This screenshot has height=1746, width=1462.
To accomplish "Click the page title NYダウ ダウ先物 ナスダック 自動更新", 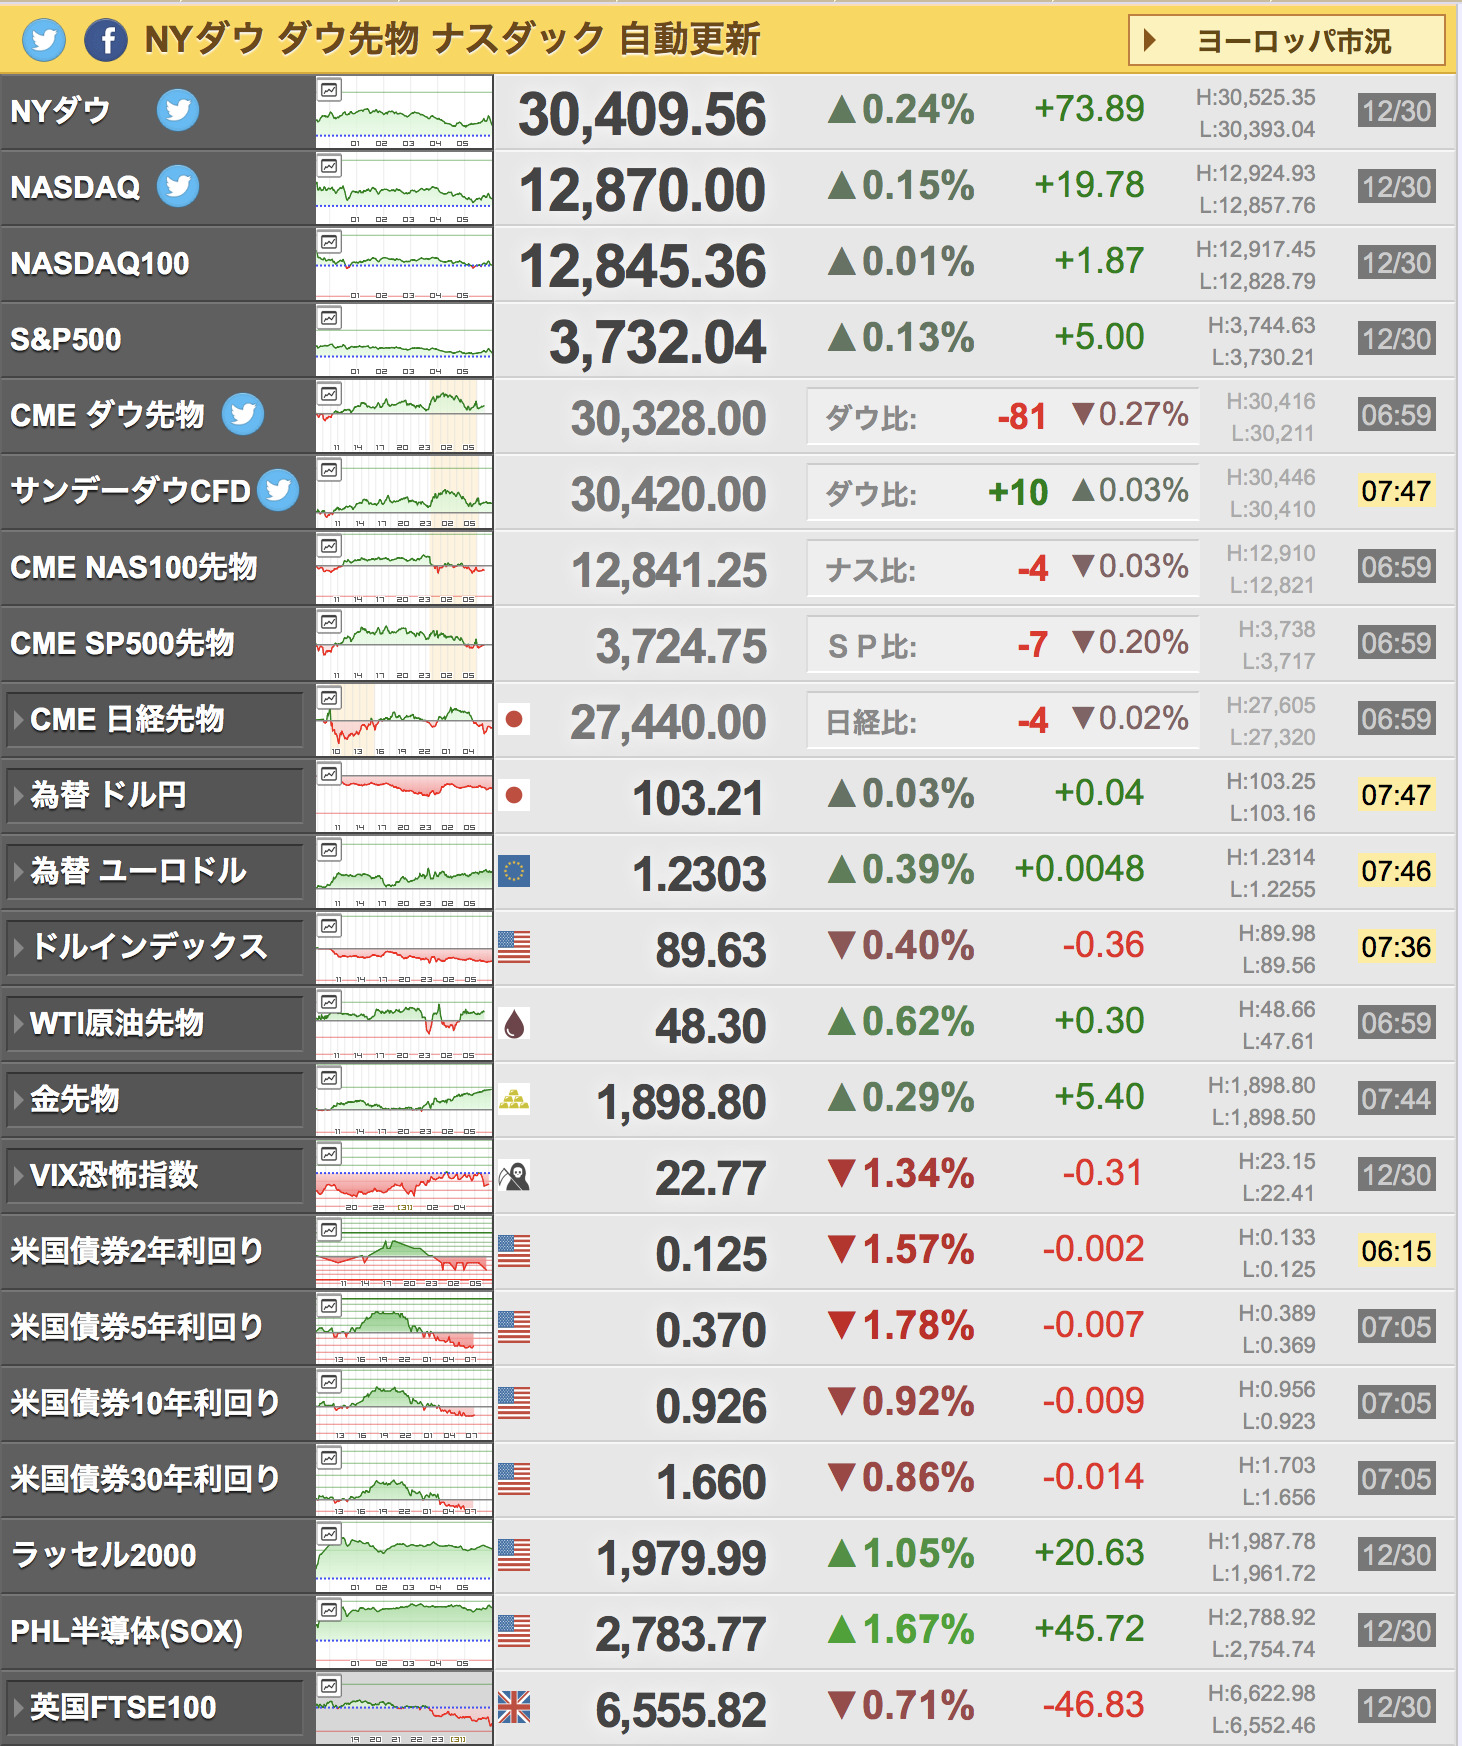I will pos(452,40).
